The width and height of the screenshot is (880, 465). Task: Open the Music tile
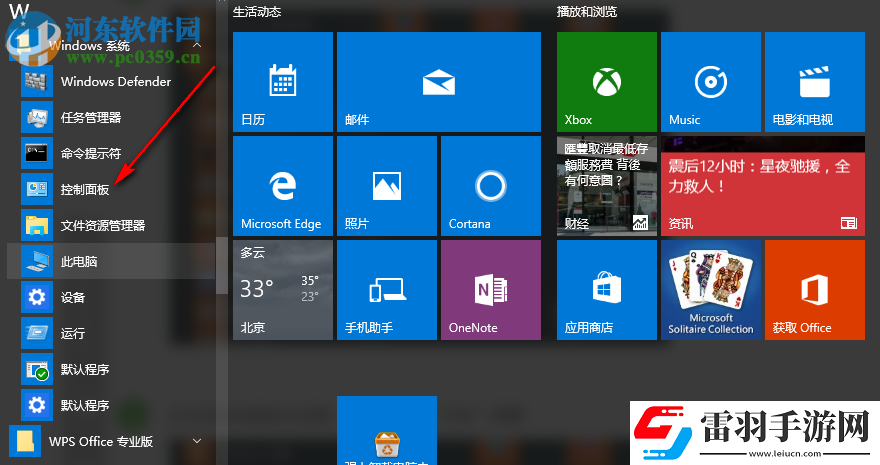pos(711,82)
